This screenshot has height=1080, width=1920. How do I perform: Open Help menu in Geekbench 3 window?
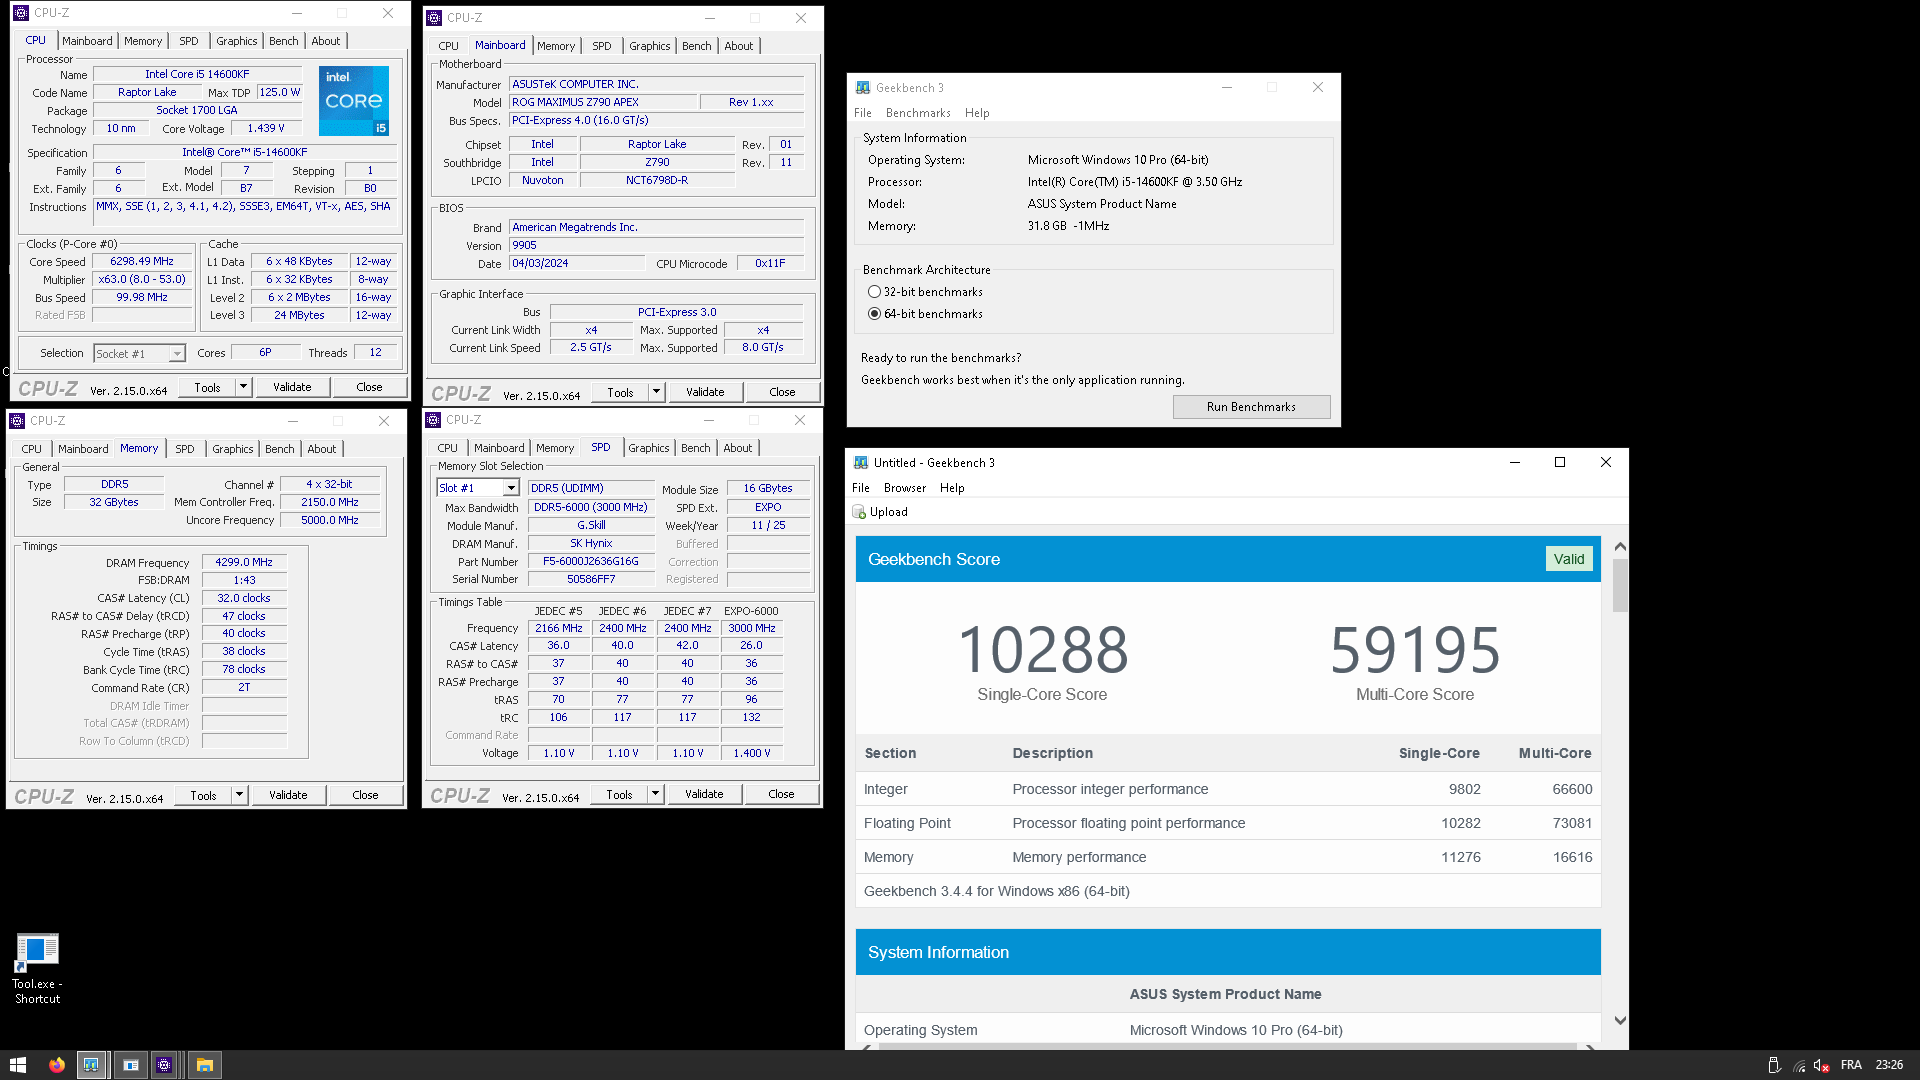click(x=976, y=113)
